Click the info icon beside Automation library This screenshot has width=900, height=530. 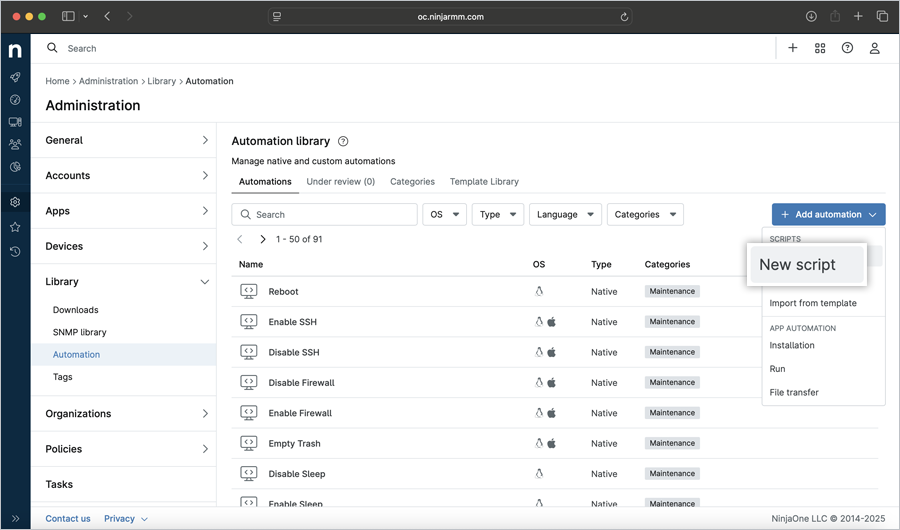343,142
